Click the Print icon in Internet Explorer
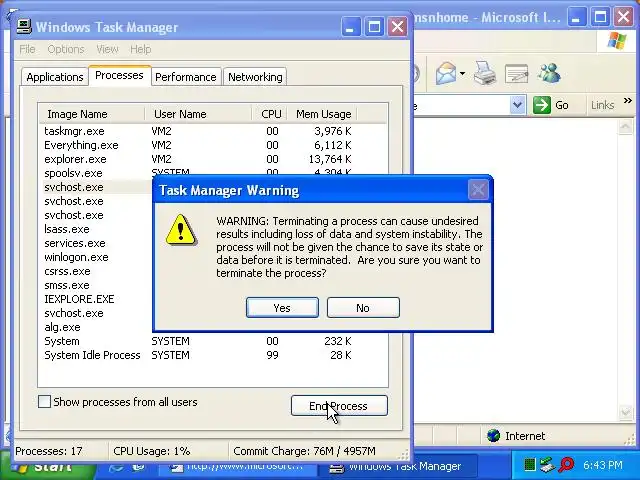This screenshot has height=480, width=640. click(485, 73)
